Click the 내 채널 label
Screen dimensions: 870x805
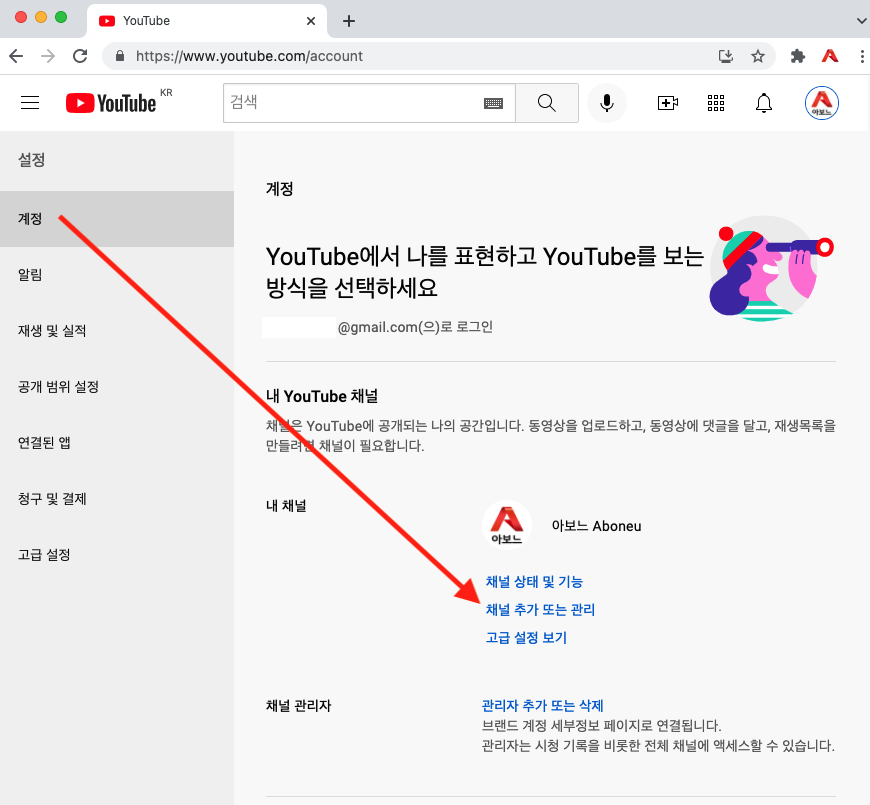(286, 506)
